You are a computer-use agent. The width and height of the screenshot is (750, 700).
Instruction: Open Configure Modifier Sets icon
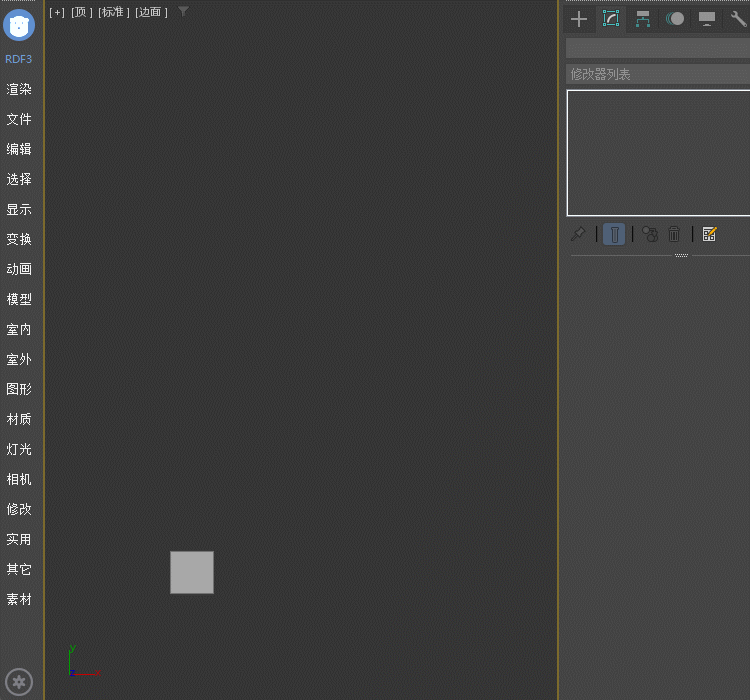coord(709,234)
